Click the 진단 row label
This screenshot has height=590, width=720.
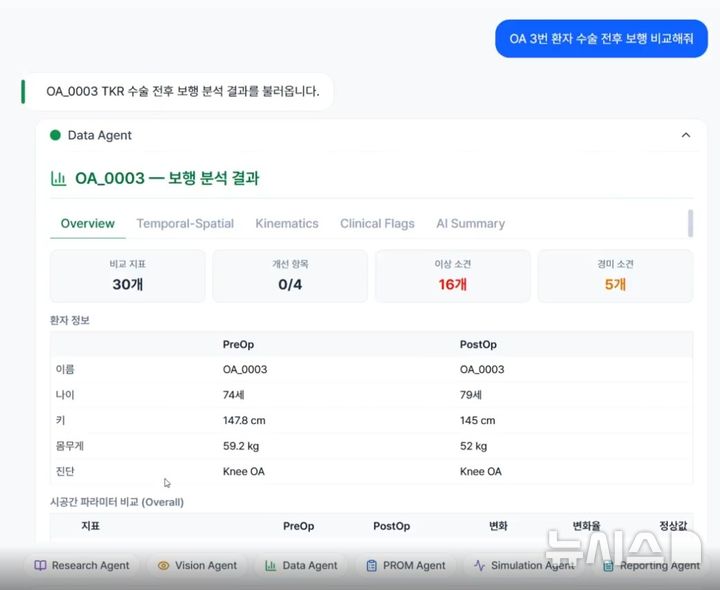coord(65,472)
